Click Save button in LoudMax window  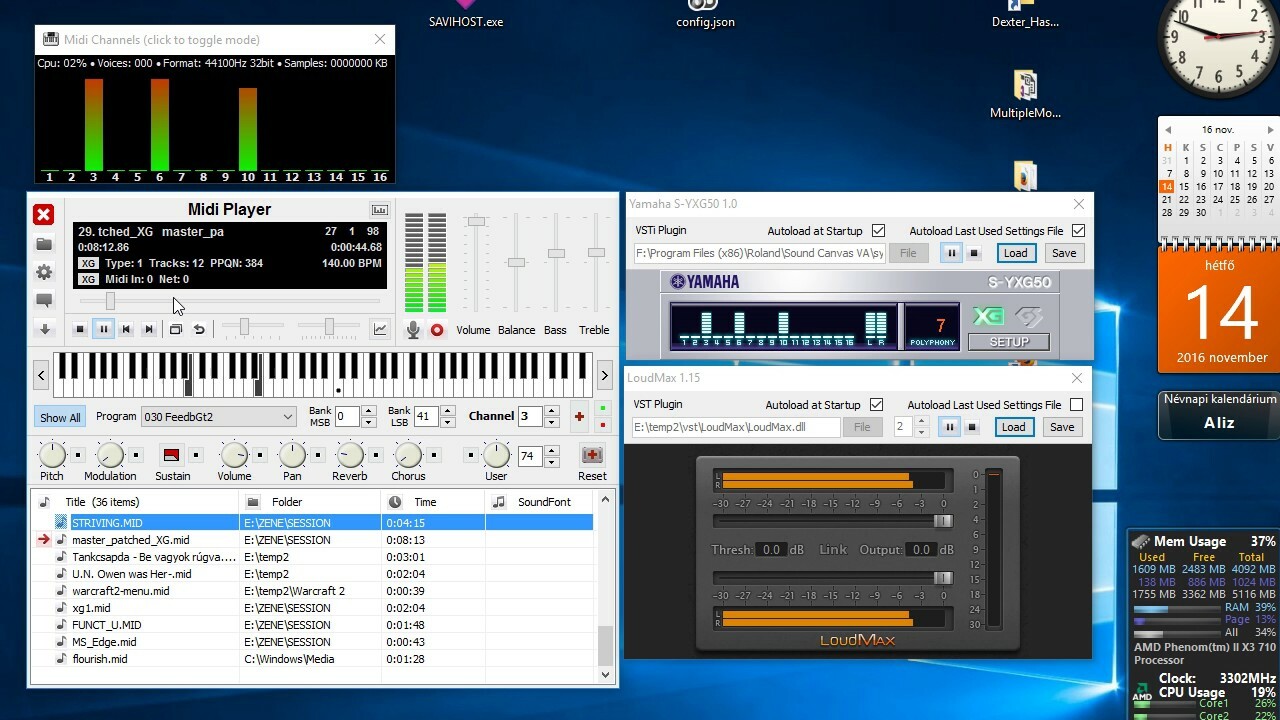1062,427
